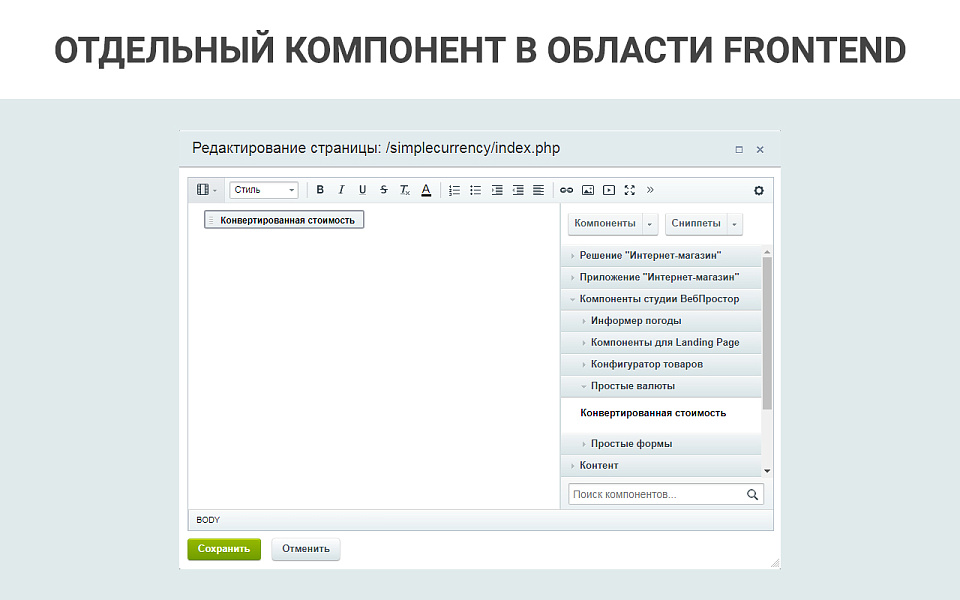Open the Стиль style dropdown
The image size is (960, 600).
pos(264,190)
